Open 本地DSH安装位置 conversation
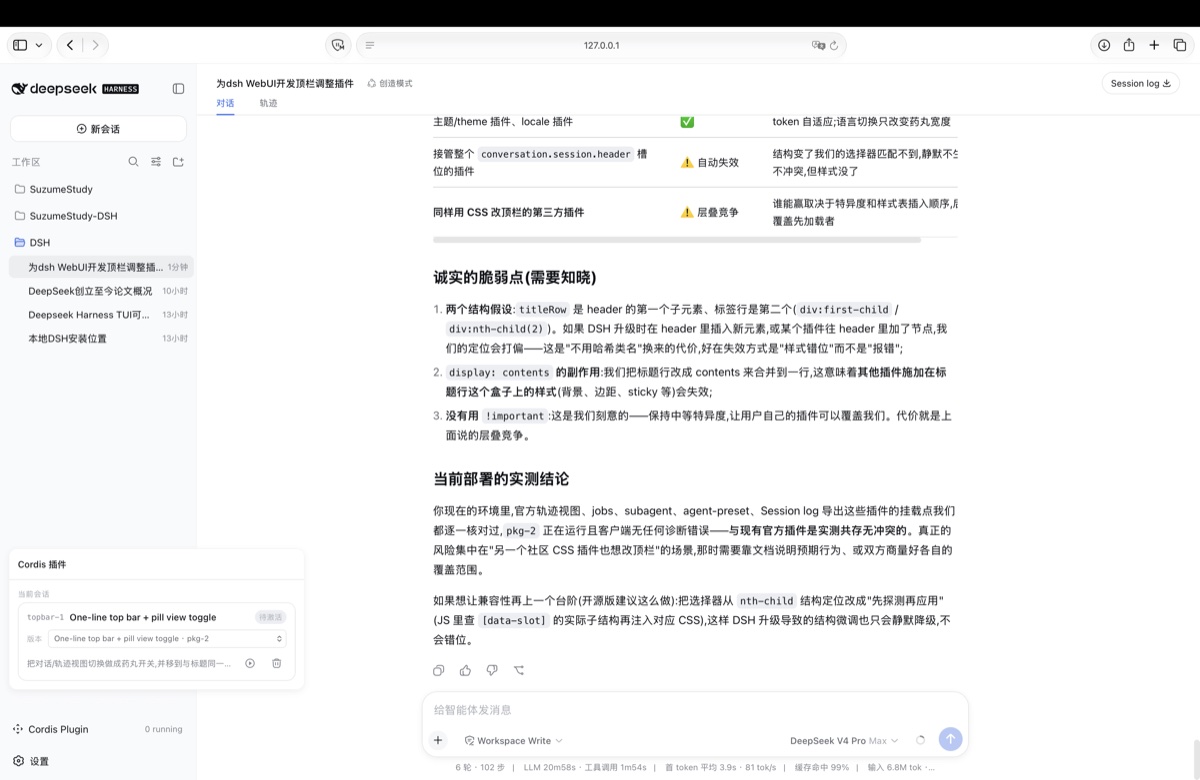The image size is (1200, 780). click(x=101, y=338)
